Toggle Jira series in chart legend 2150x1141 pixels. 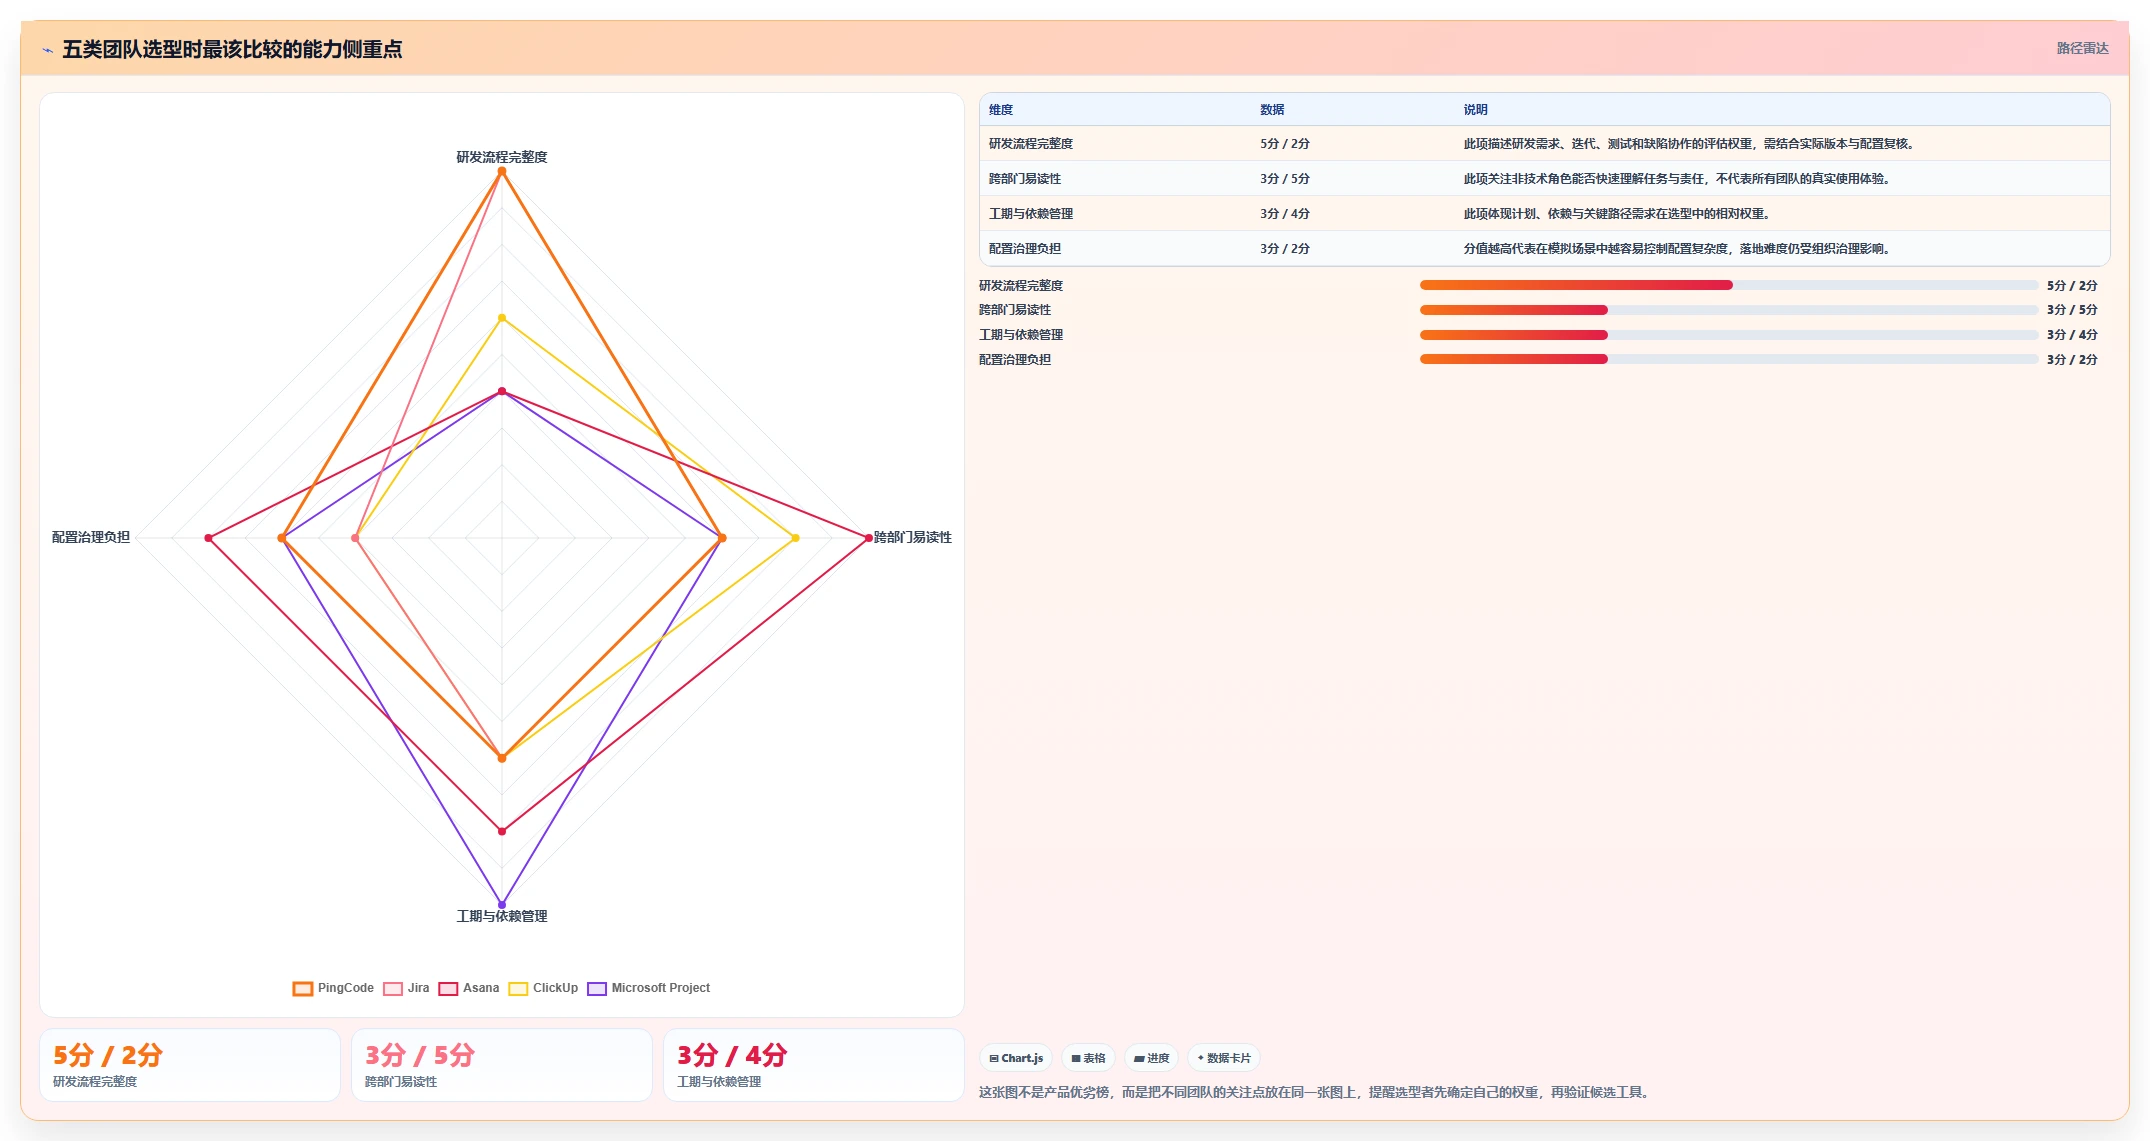point(406,988)
